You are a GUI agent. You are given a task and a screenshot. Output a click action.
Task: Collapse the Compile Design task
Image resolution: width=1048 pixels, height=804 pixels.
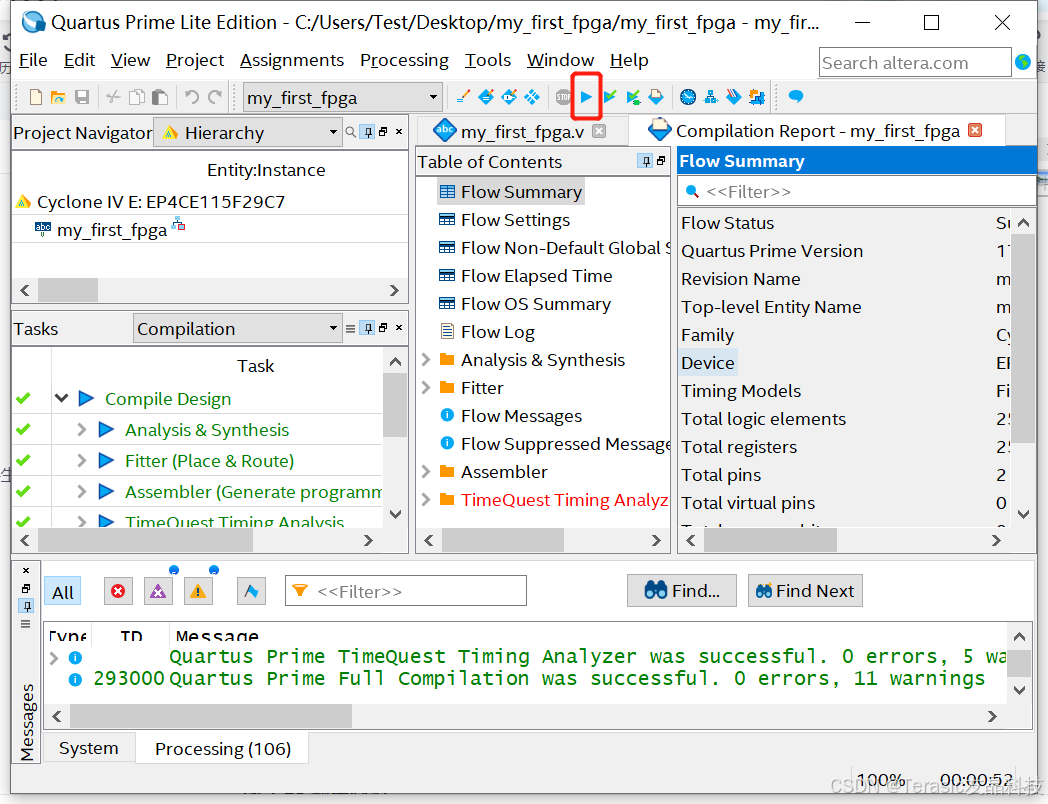coord(61,398)
